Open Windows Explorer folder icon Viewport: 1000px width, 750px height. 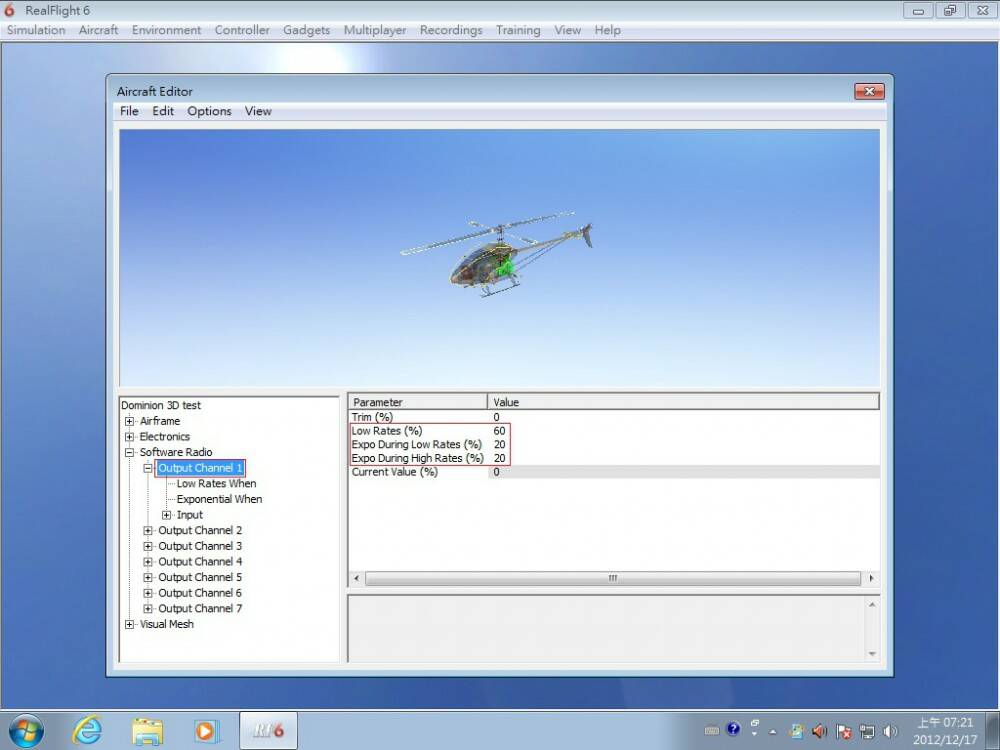pos(147,731)
